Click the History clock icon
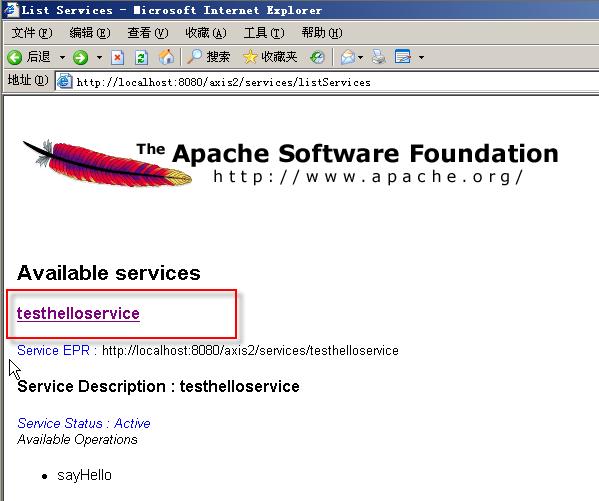 pyautogui.click(x=317, y=57)
